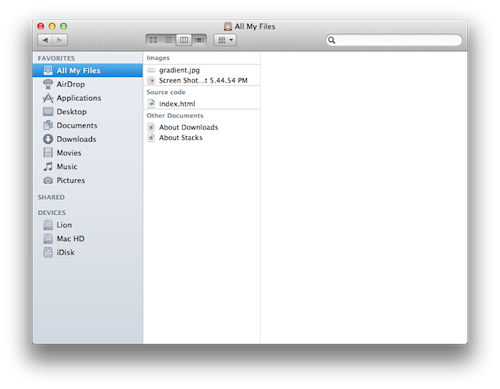The width and height of the screenshot is (500, 389).
Task: Switch to Cover Flow view
Action: coord(199,40)
